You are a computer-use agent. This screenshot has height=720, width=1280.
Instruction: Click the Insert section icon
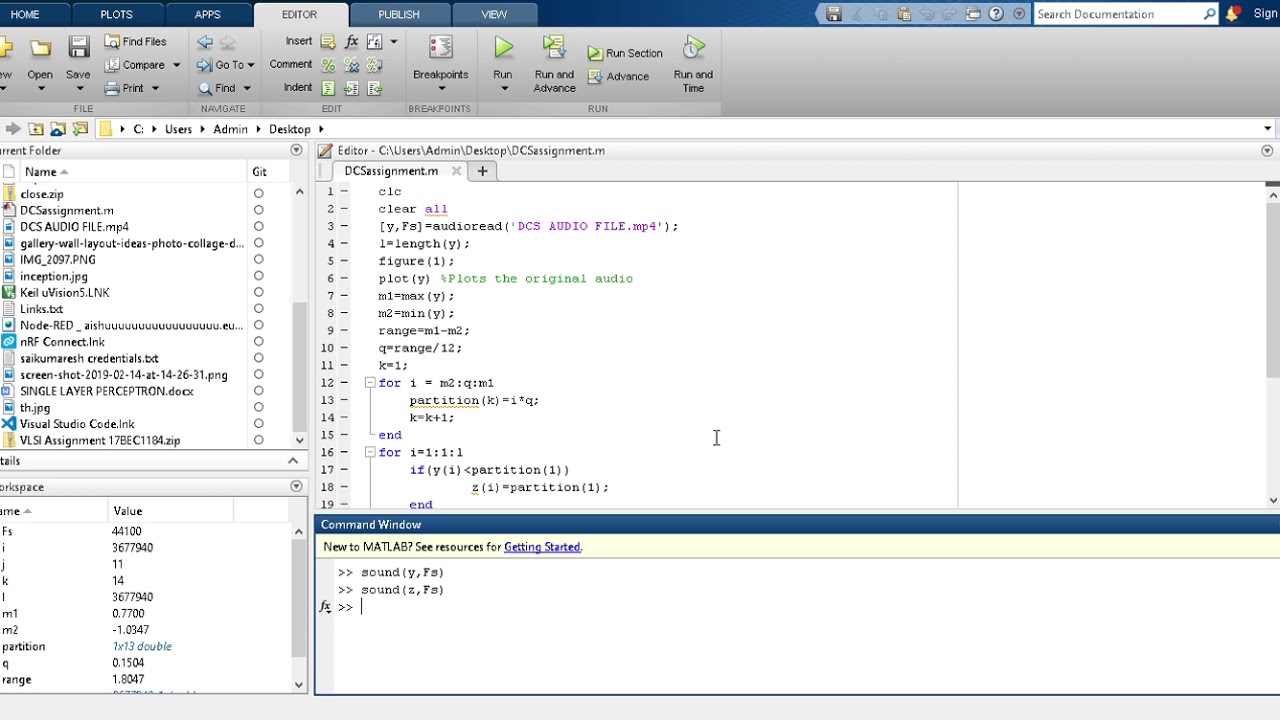tap(328, 42)
